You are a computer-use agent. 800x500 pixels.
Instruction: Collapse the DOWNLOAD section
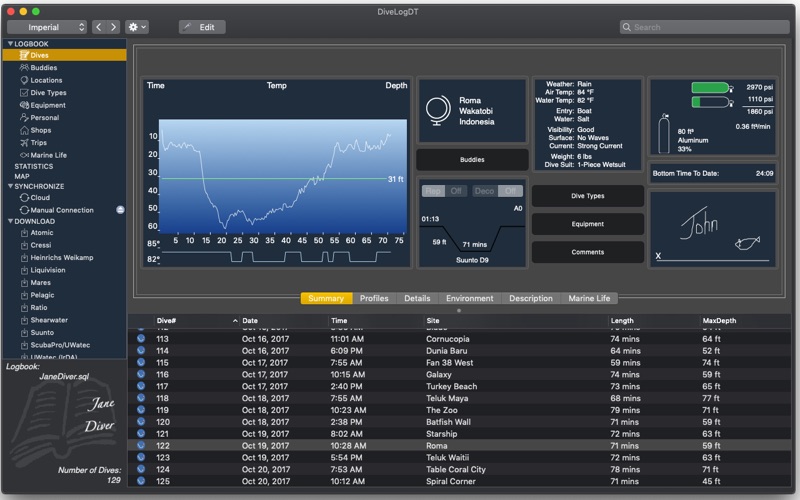coord(10,221)
